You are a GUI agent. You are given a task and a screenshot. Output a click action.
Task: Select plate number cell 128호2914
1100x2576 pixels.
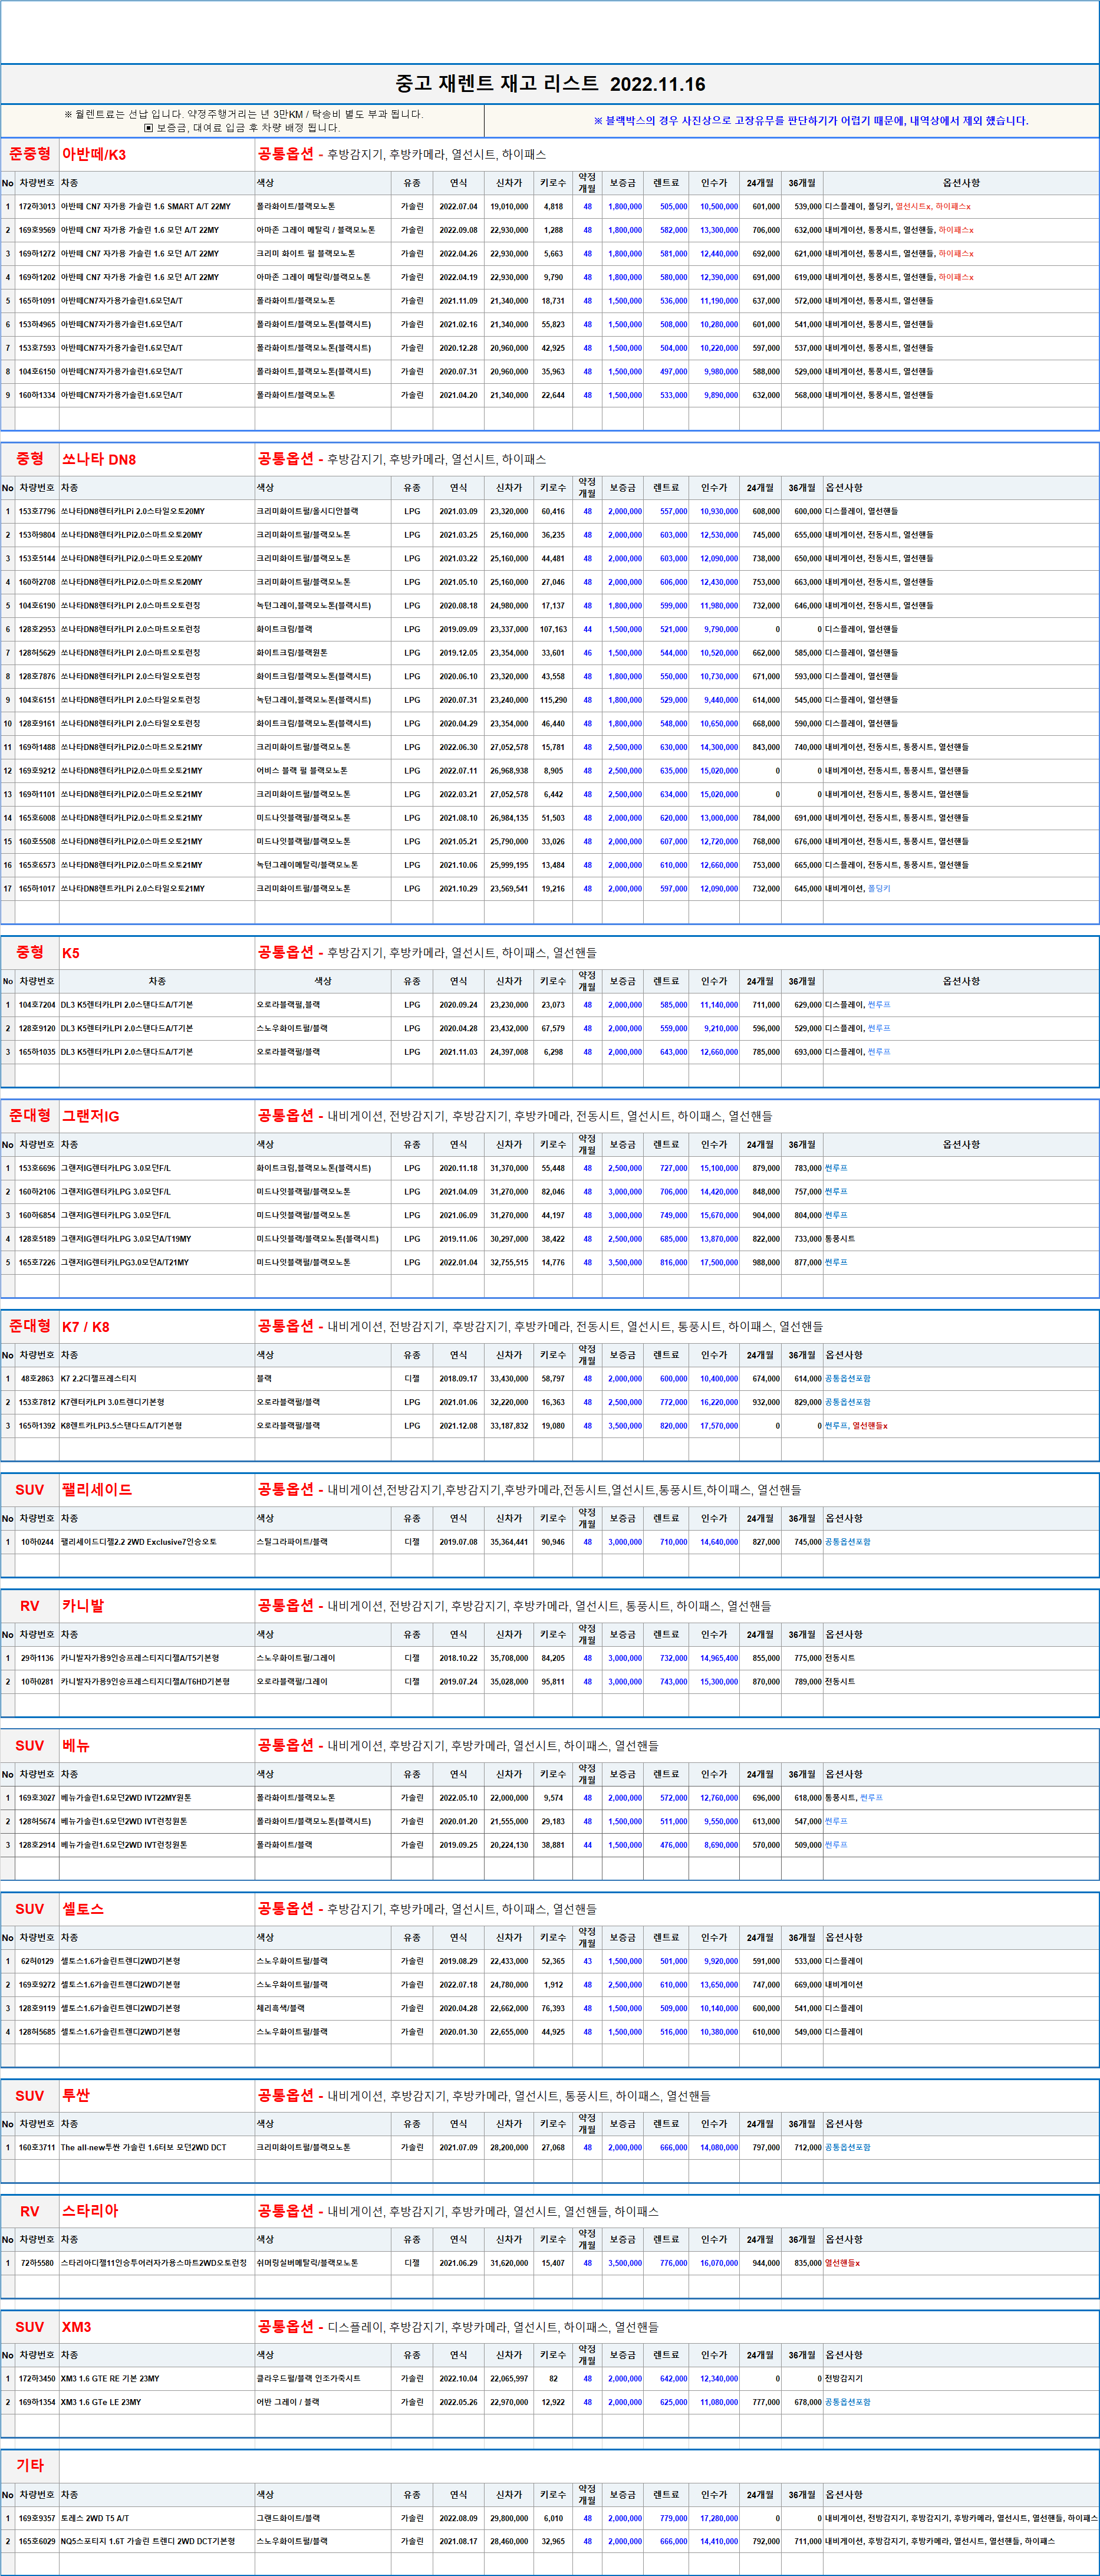pos(37,1845)
